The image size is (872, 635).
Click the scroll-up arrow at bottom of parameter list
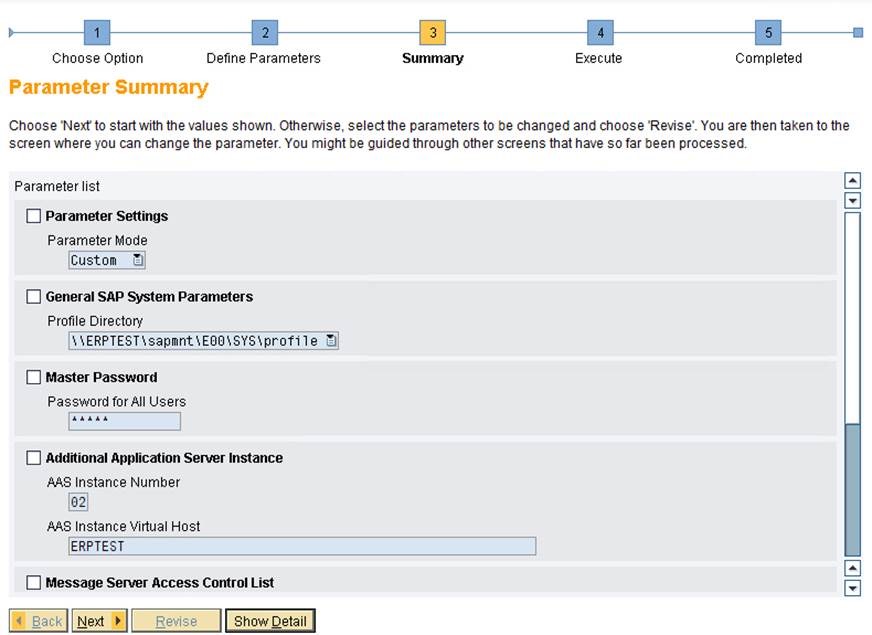click(853, 568)
